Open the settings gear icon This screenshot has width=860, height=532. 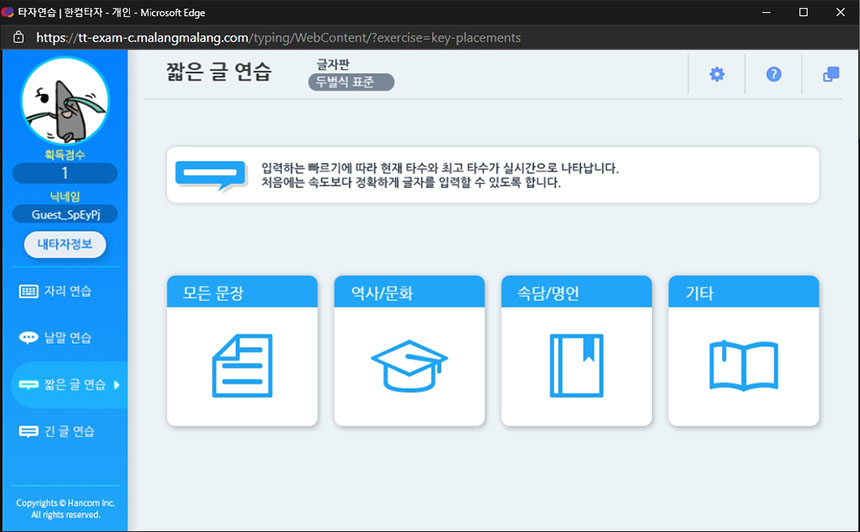[717, 74]
